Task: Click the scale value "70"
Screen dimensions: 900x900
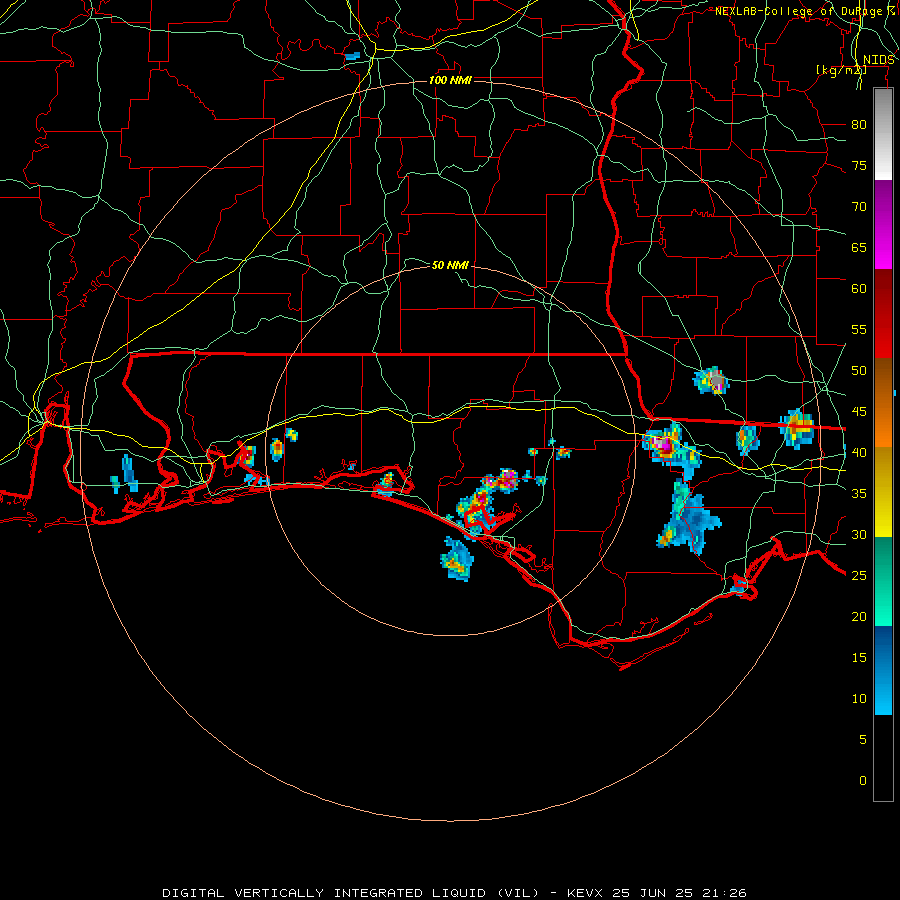Action: pos(859,207)
